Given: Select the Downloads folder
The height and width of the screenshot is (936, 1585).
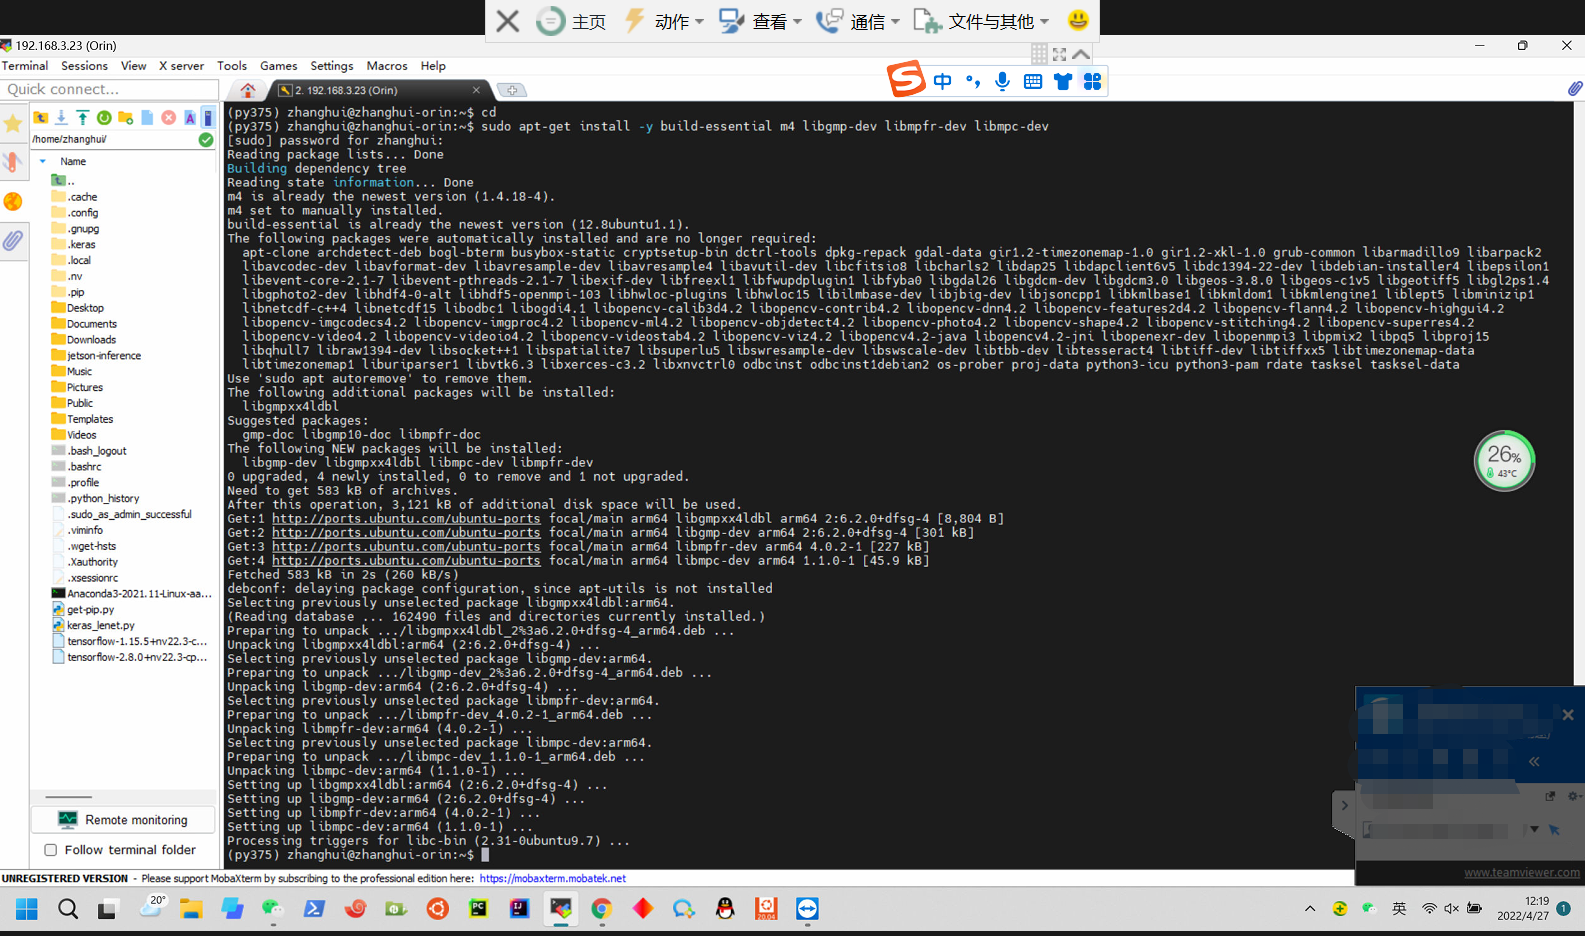Looking at the screenshot, I should click(x=91, y=340).
